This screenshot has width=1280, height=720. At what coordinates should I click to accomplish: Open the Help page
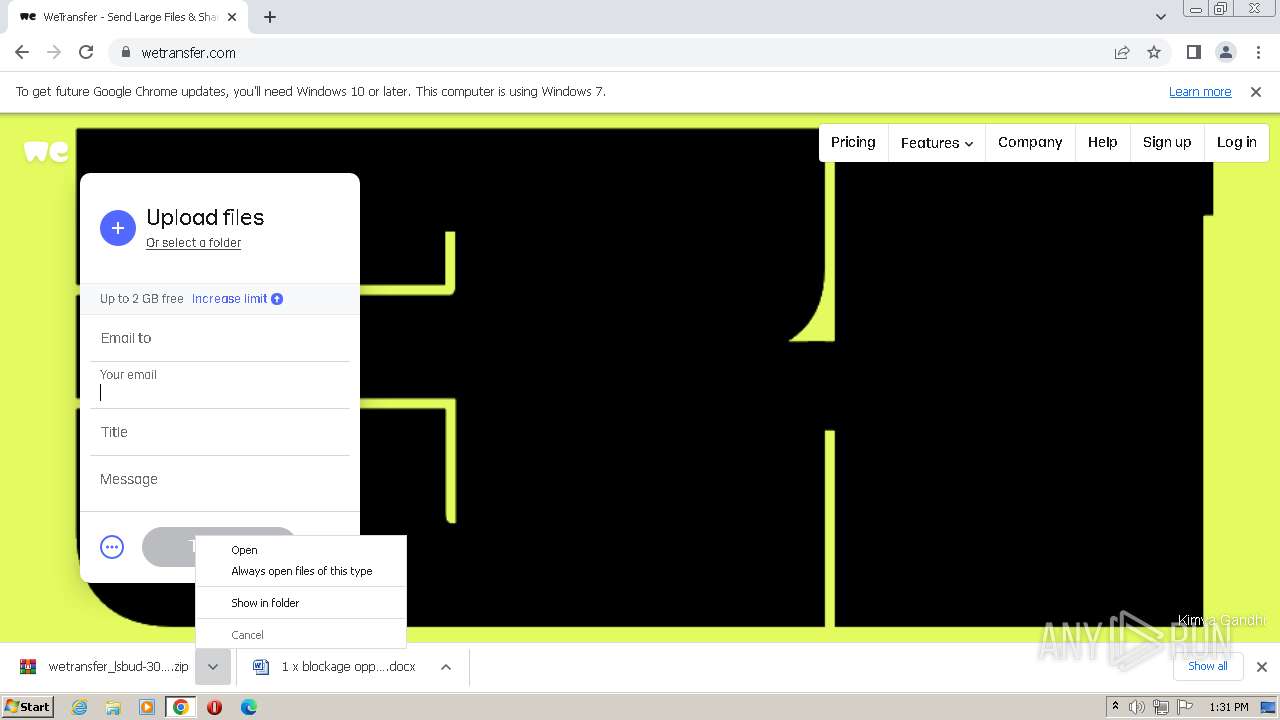pos(1103,143)
